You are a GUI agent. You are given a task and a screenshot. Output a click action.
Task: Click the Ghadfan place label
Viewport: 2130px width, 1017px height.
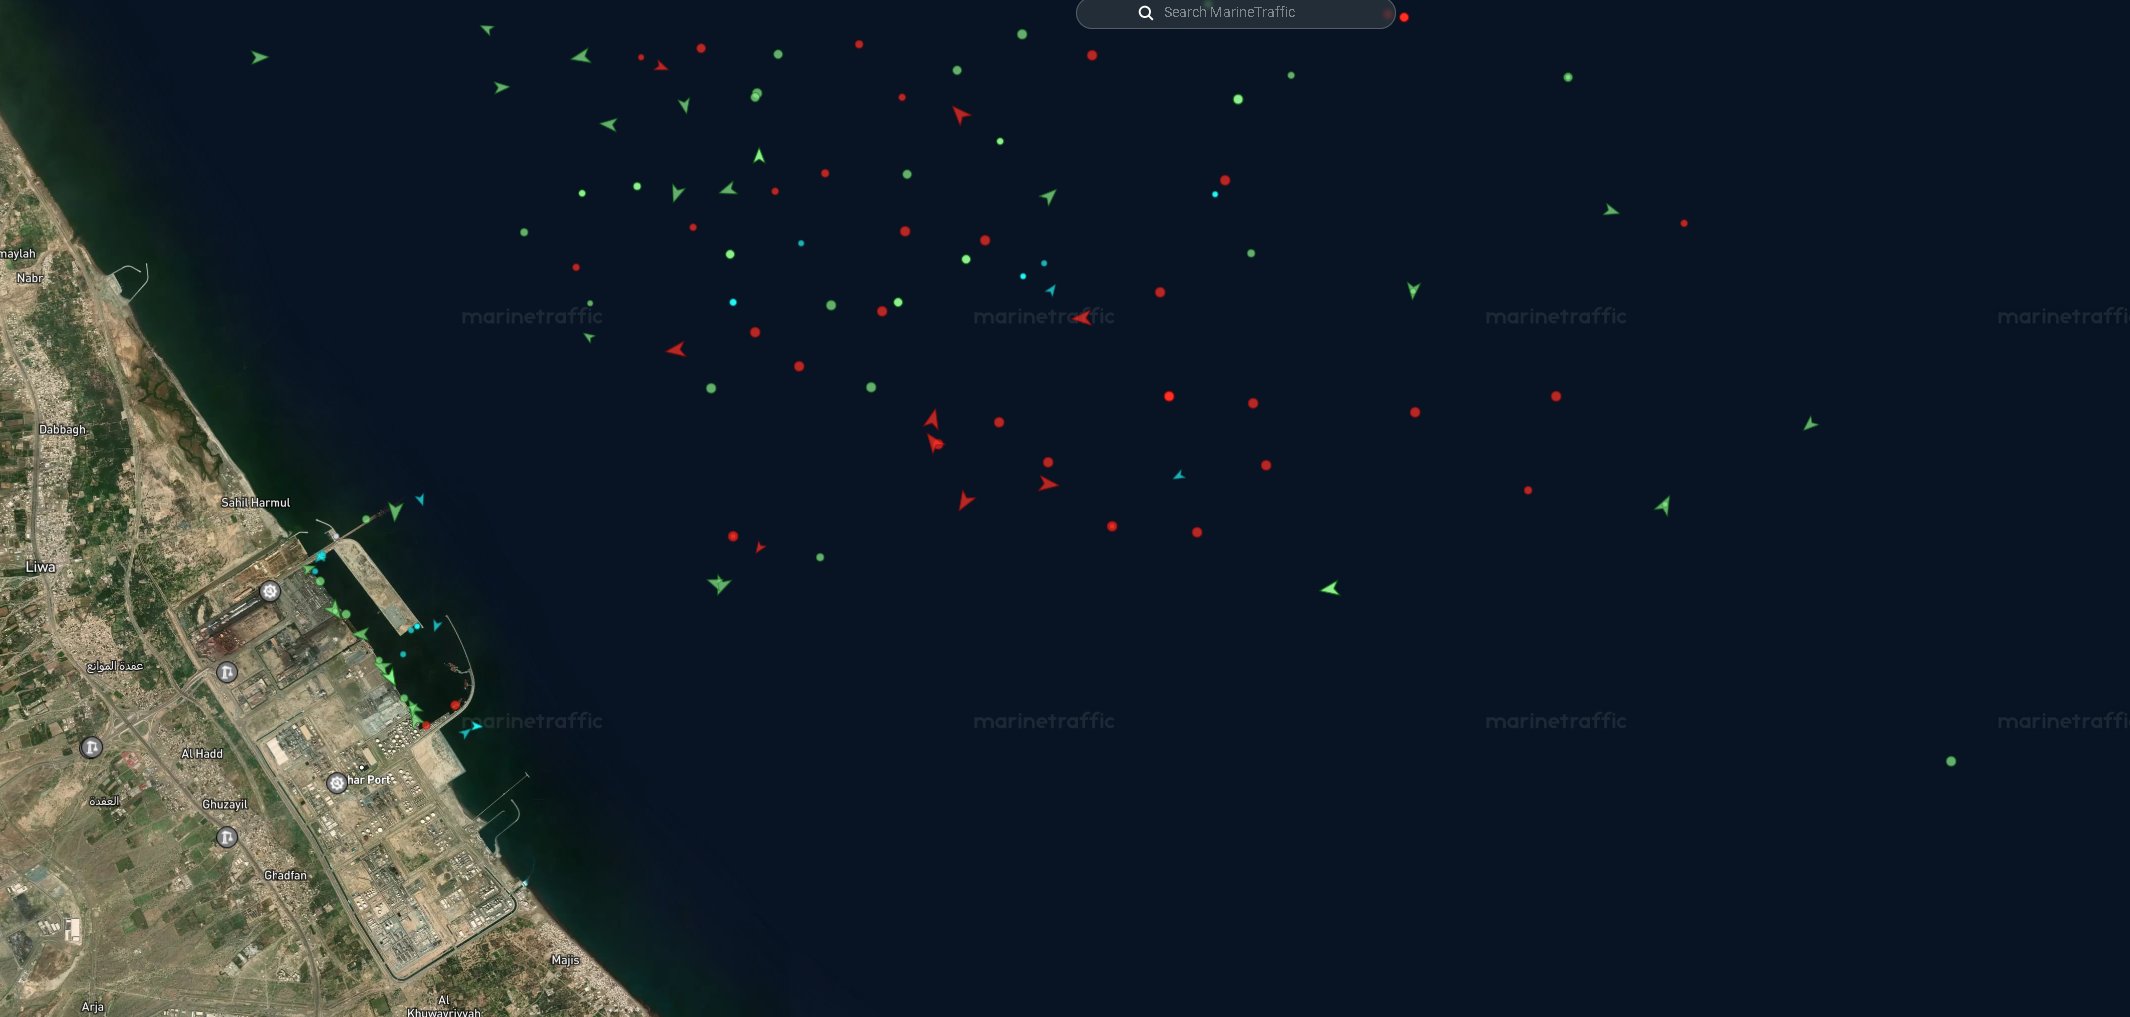tap(286, 875)
